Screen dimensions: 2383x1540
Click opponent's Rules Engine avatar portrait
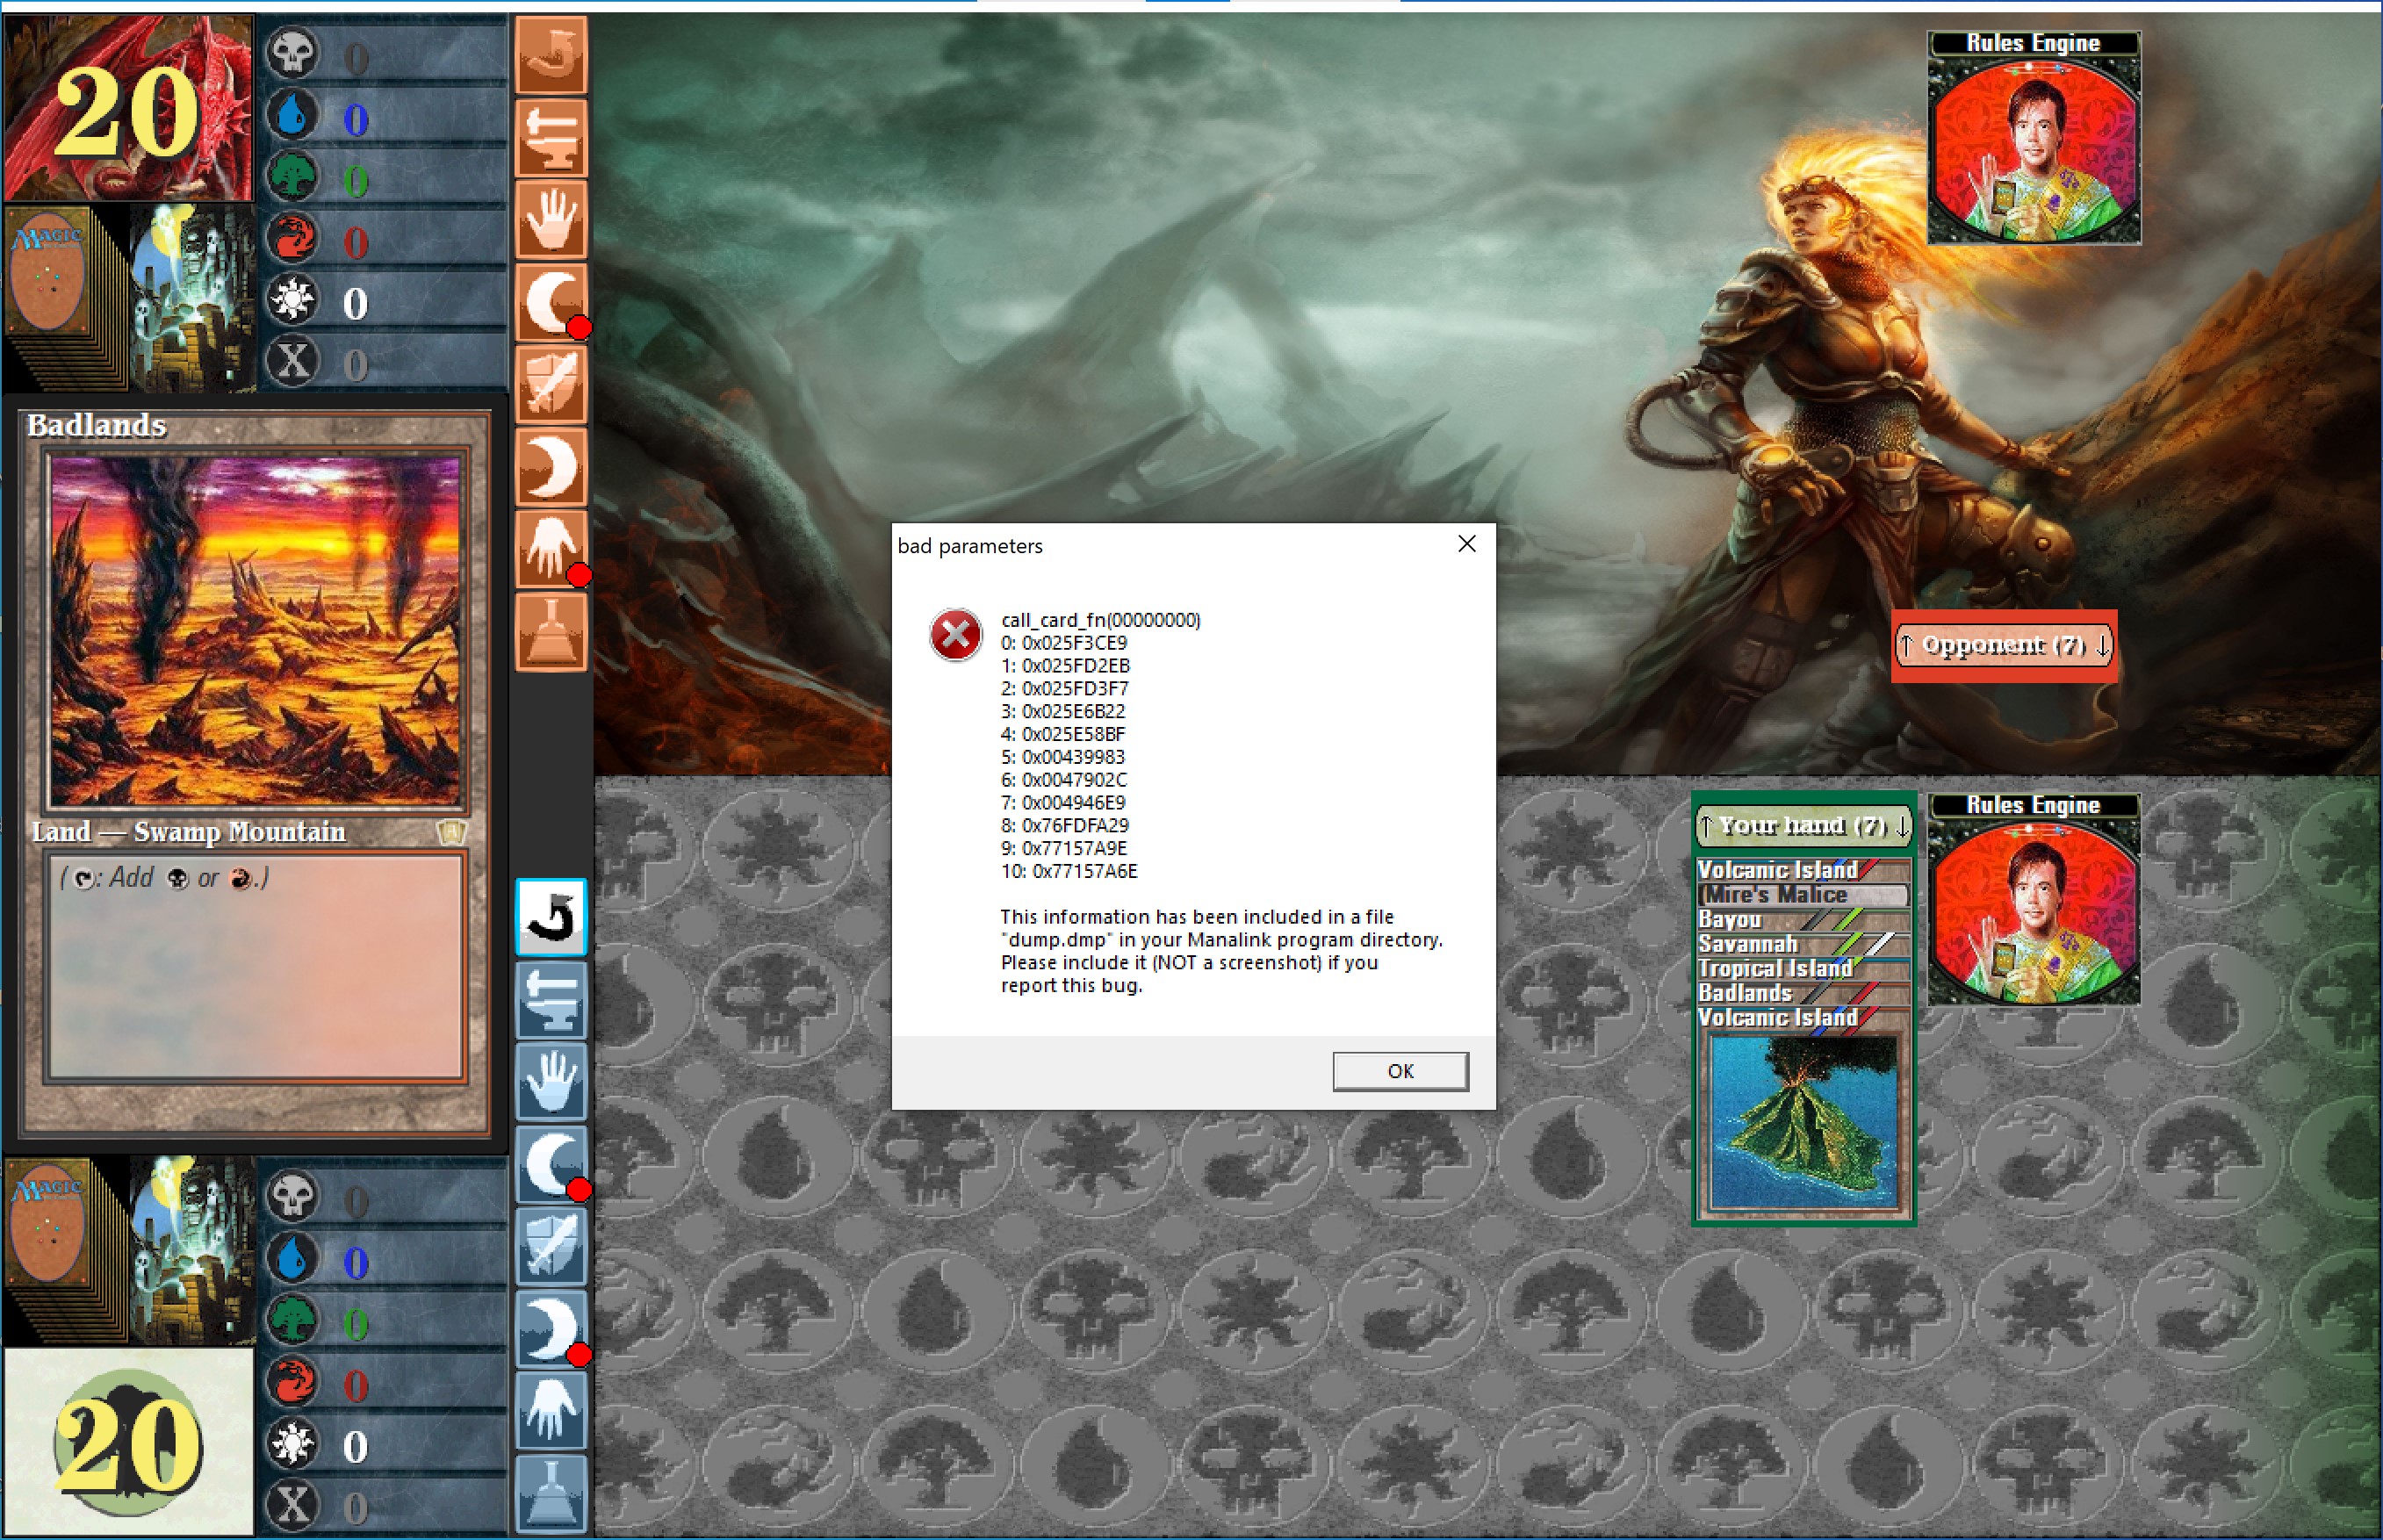2034,149
